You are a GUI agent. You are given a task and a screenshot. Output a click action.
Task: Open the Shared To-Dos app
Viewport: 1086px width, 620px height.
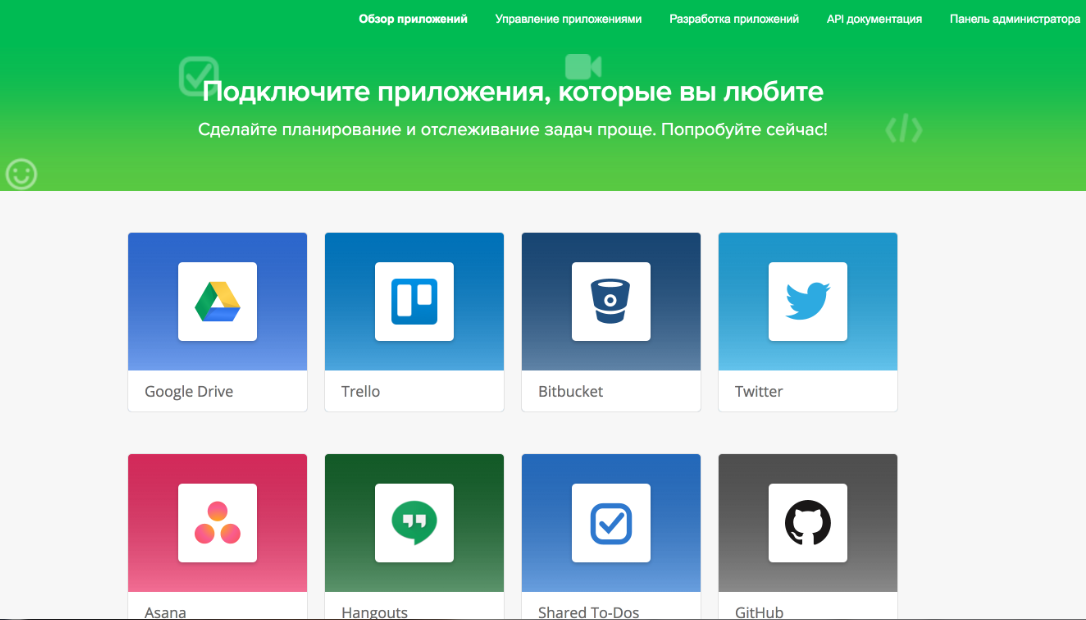[x=610, y=523]
